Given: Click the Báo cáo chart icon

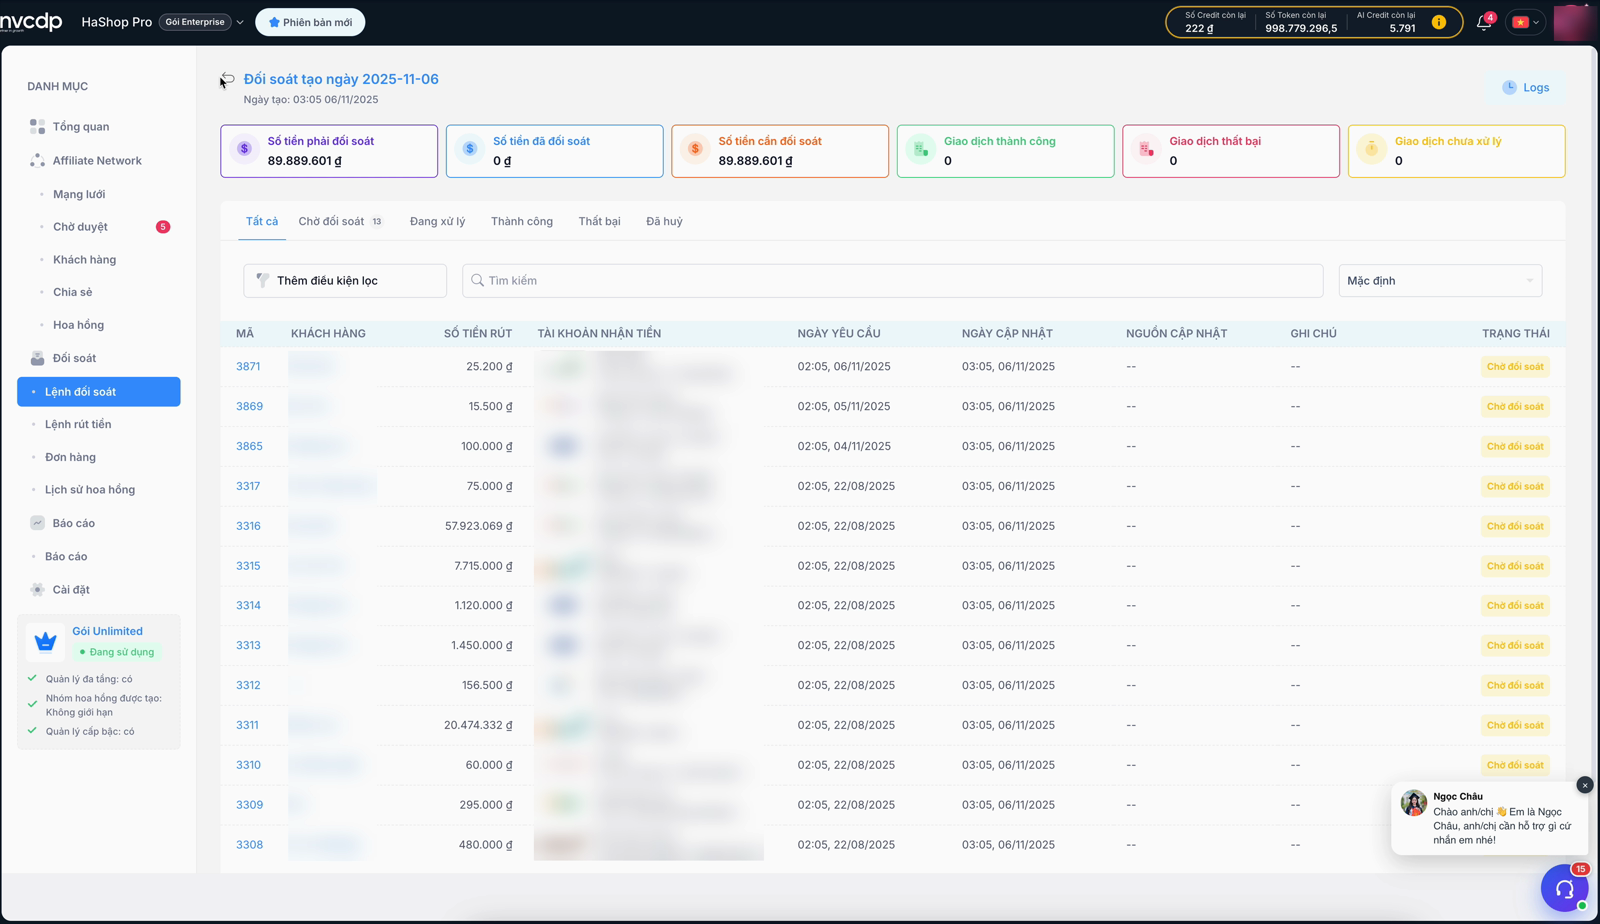Looking at the screenshot, I should [x=37, y=523].
